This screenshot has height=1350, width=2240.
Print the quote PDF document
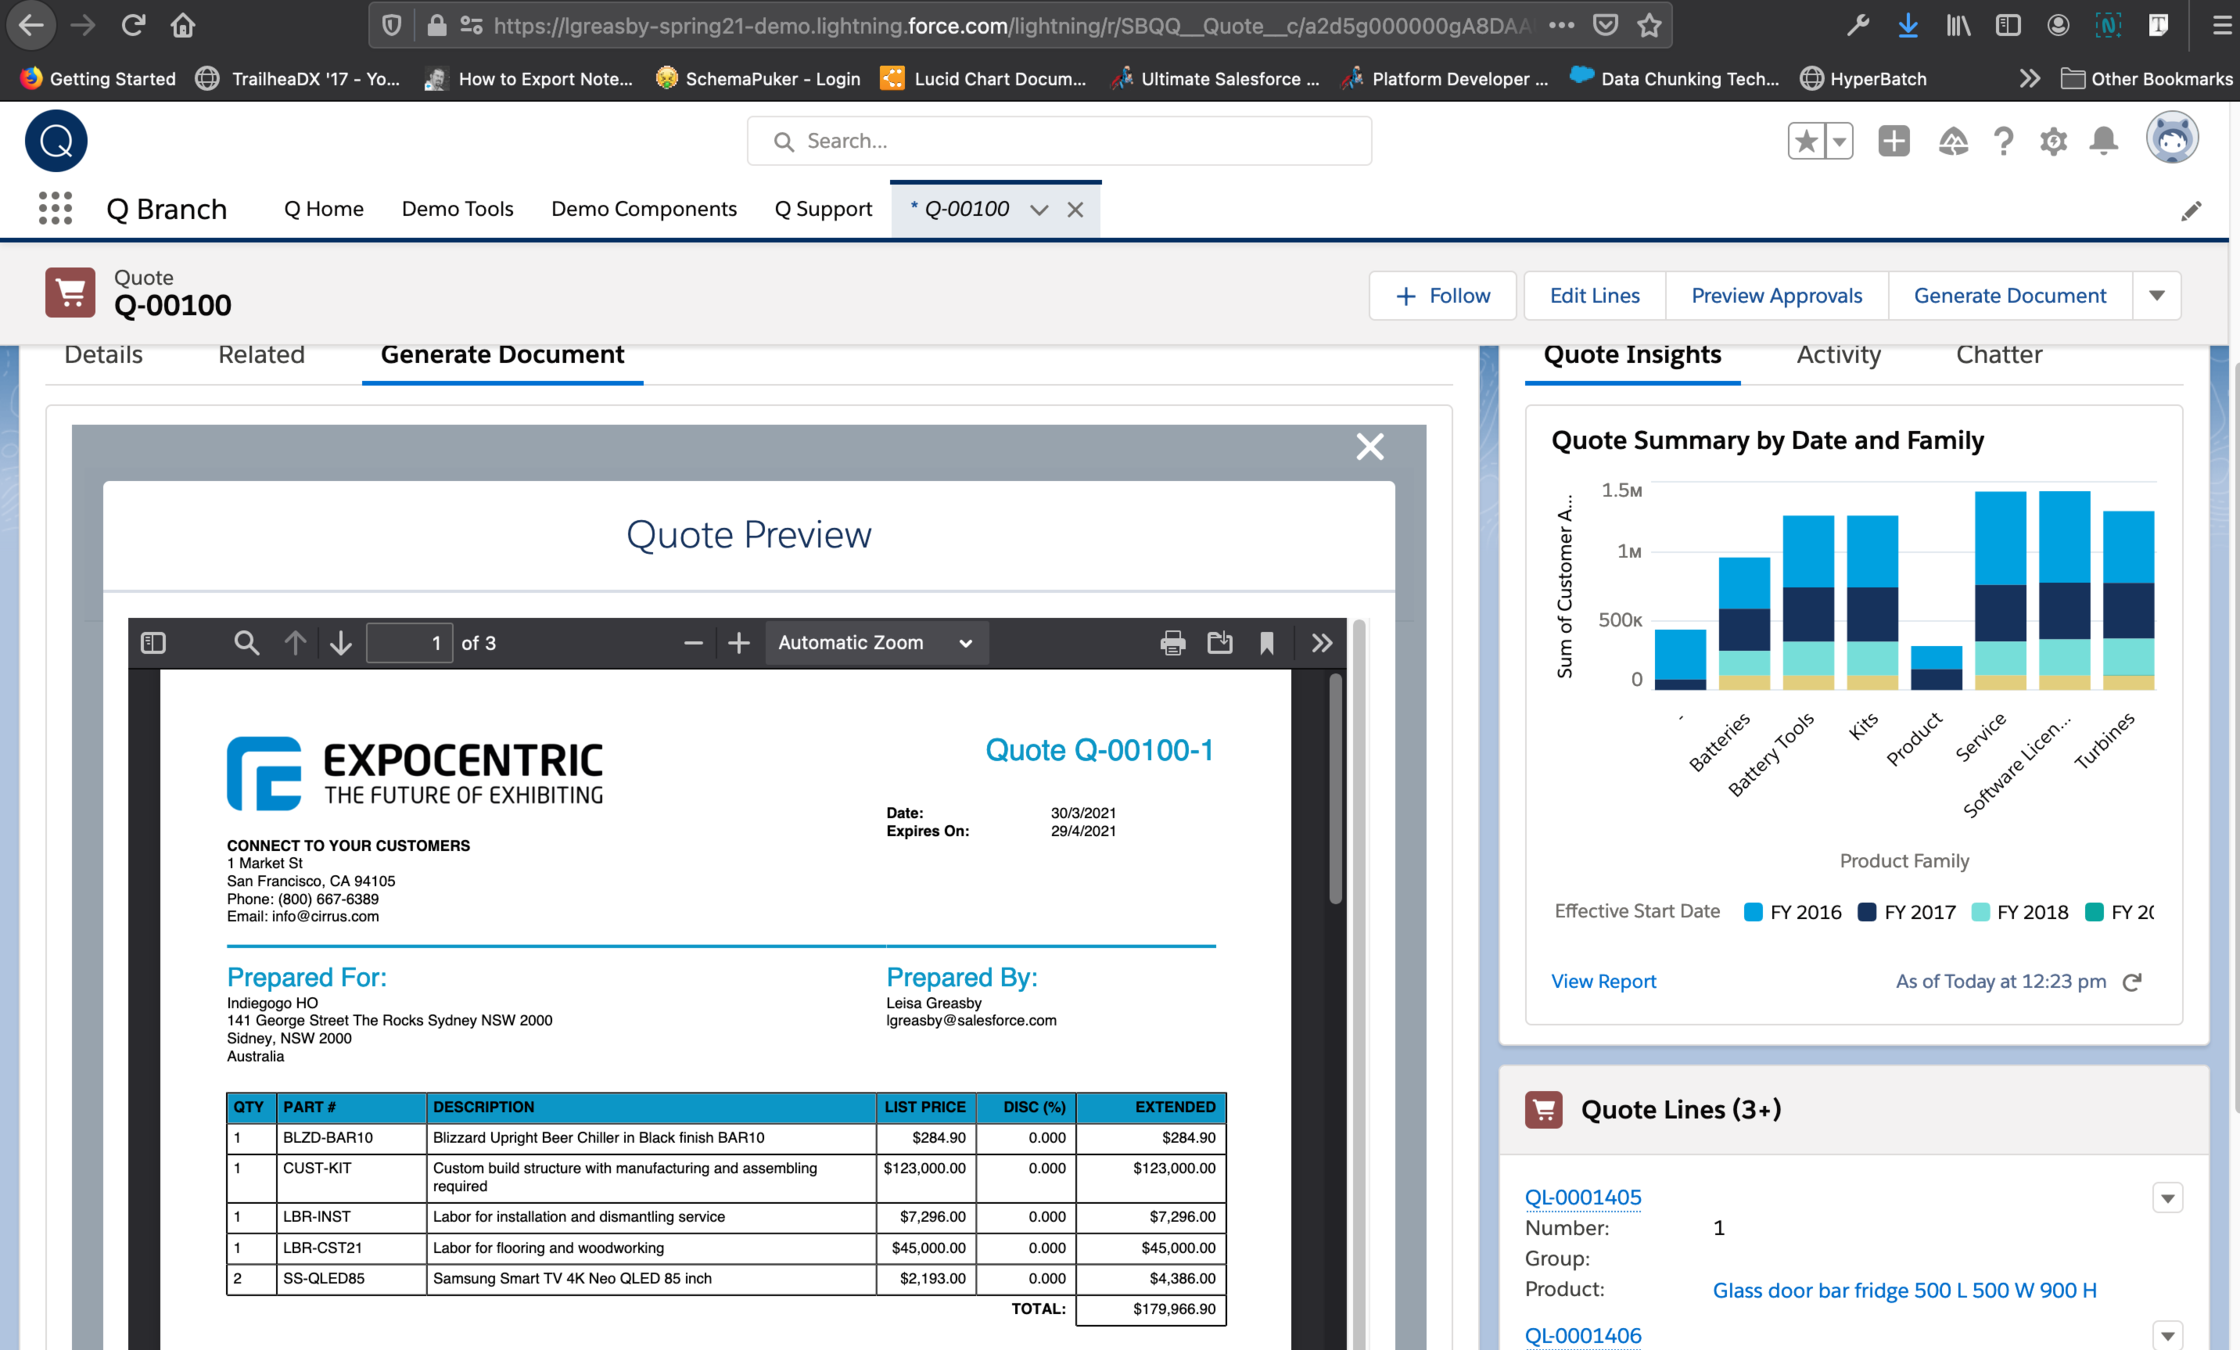pyautogui.click(x=1172, y=642)
